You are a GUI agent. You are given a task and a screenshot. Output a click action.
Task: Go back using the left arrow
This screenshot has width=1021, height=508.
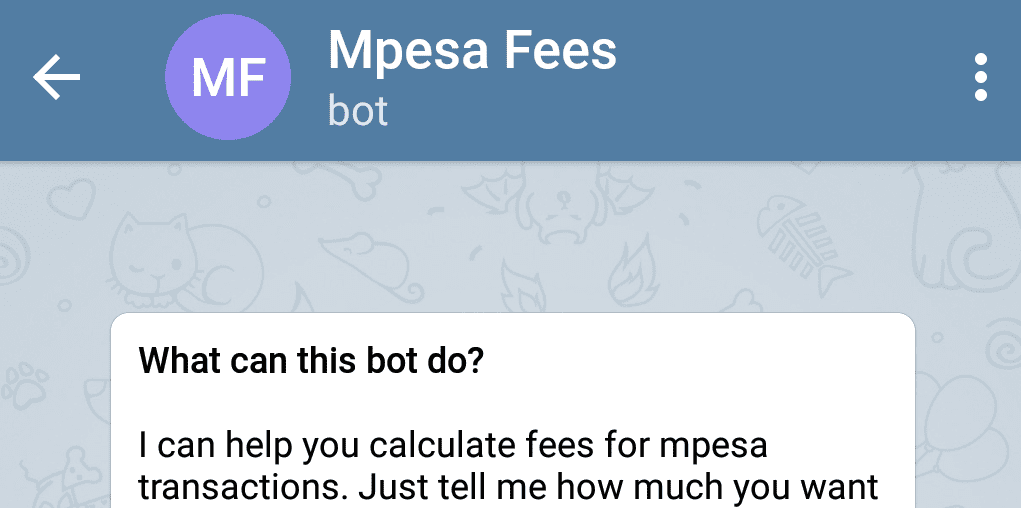point(57,77)
